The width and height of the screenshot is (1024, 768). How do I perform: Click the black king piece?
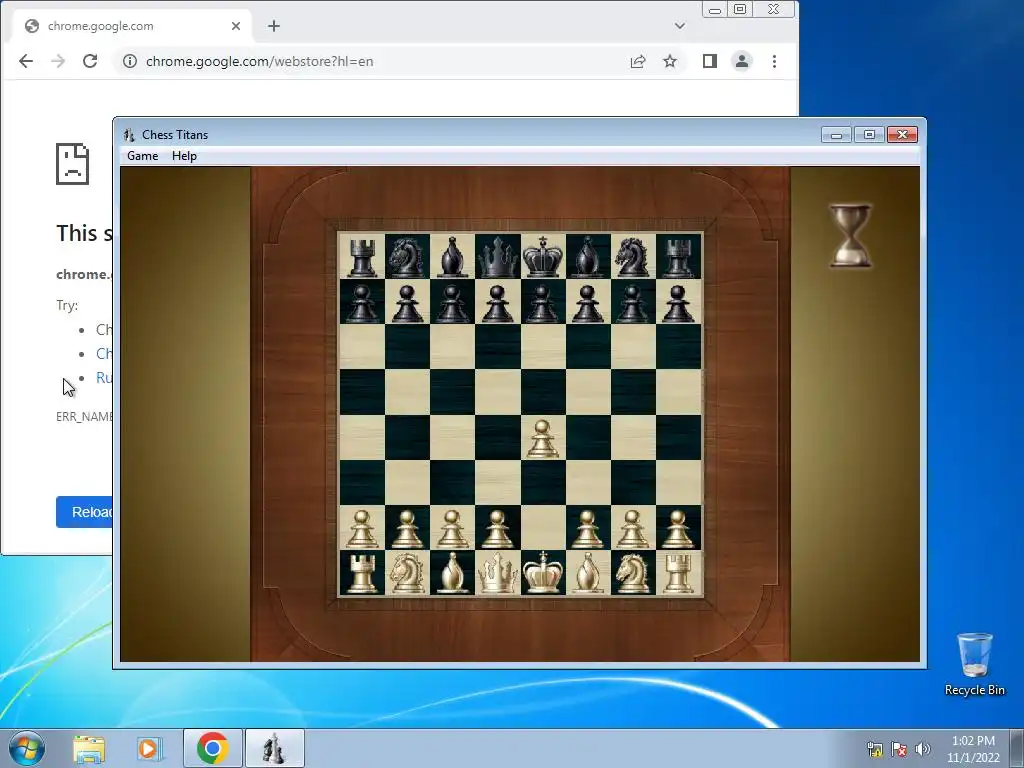click(543, 257)
